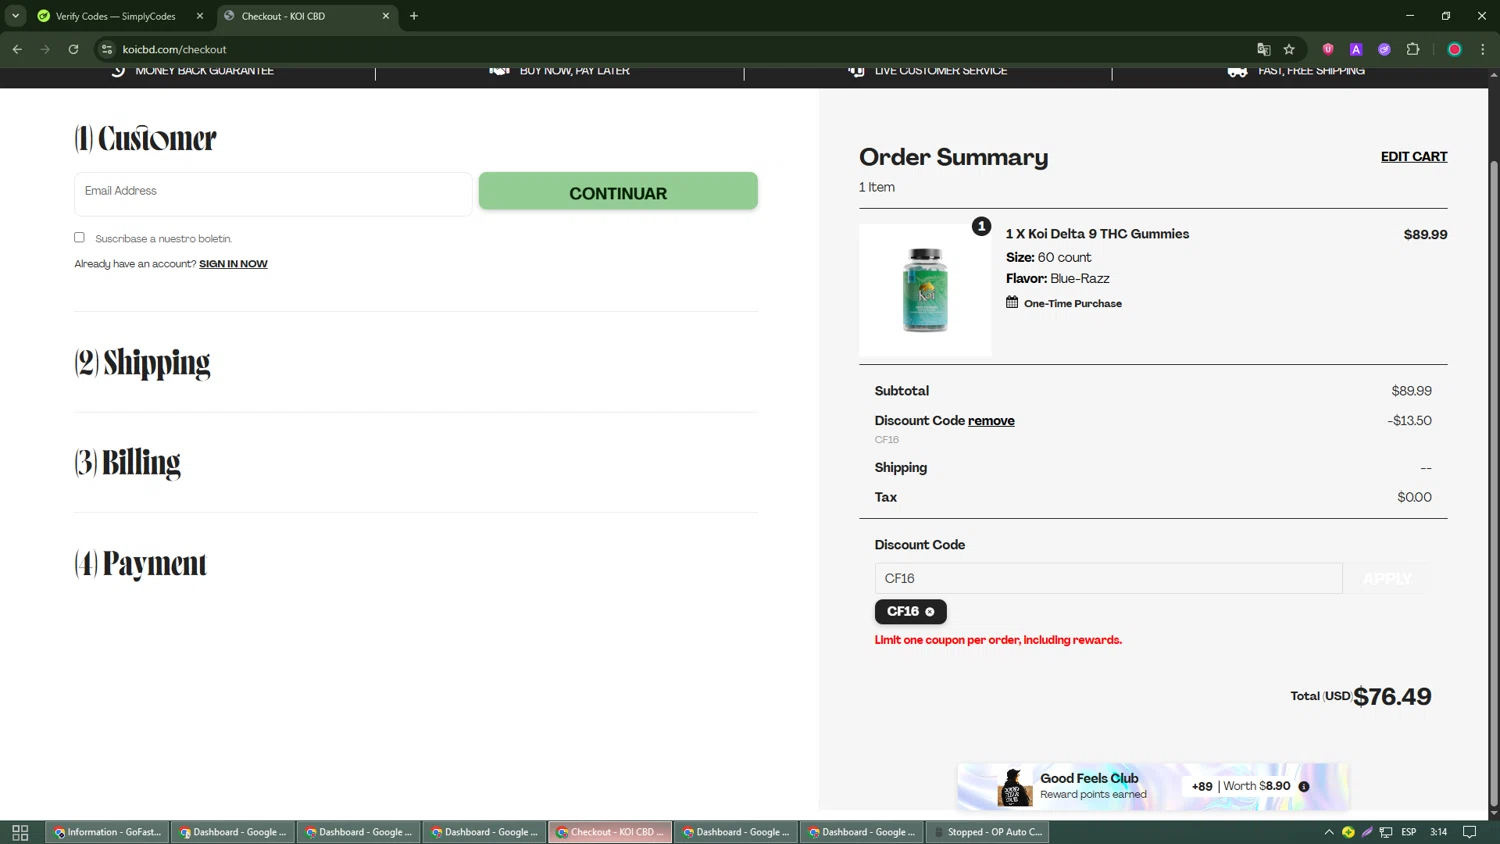The height and width of the screenshot is (844, 1500).
Task: Close the Verify Codes tab
Action: pyautogui.click(x=199, y=16)
